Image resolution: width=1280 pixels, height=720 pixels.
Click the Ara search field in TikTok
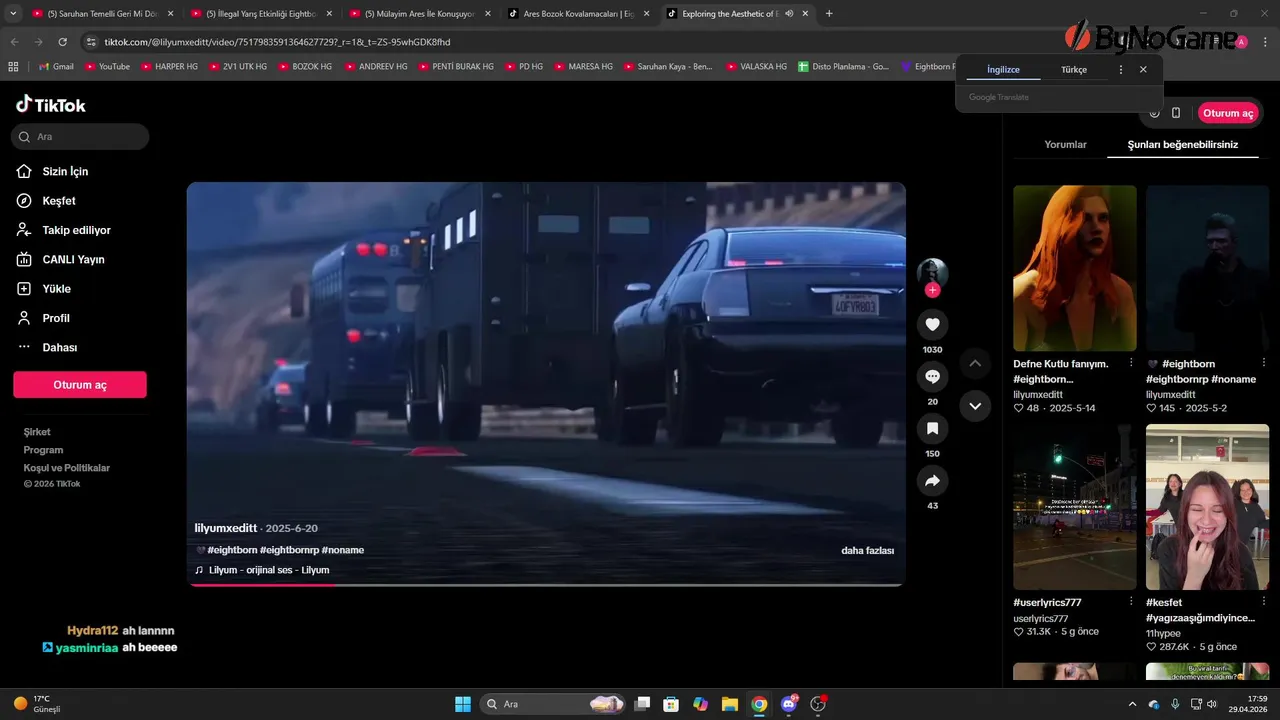tap(80, 136)
